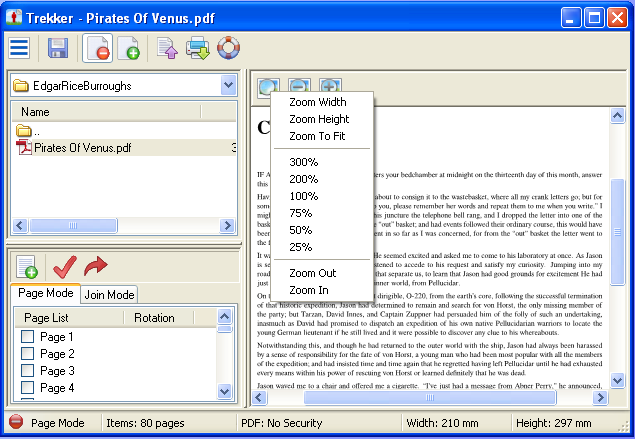635x439 pixels.
Task: Tick the Page 4 checkbox
Action: (x=28, y=388)
